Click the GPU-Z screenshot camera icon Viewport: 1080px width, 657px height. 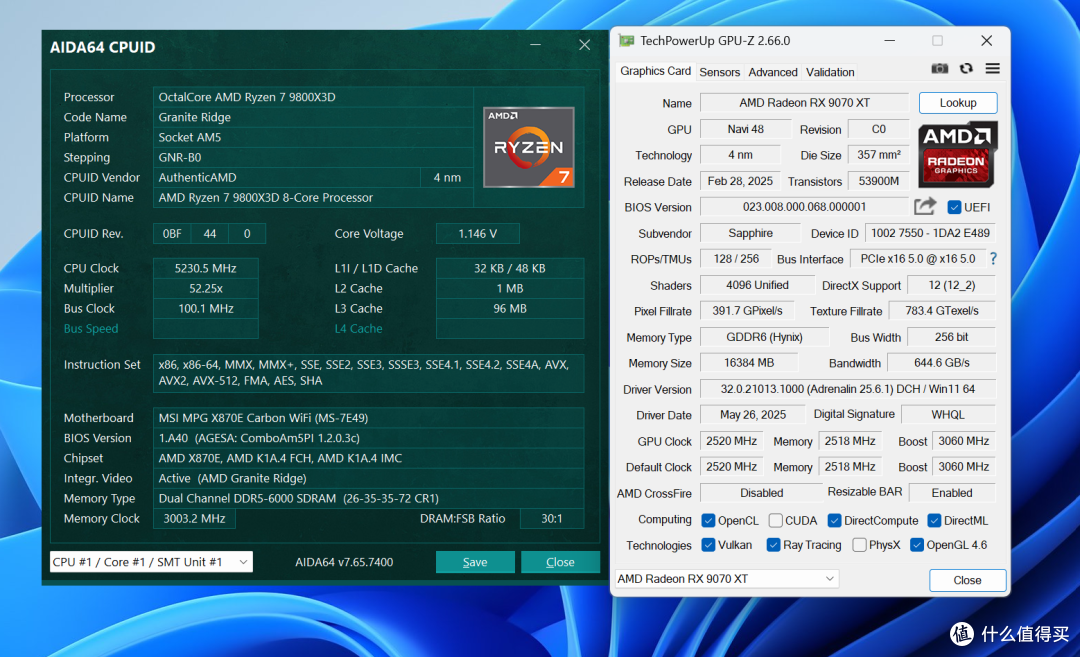[939, 69]
